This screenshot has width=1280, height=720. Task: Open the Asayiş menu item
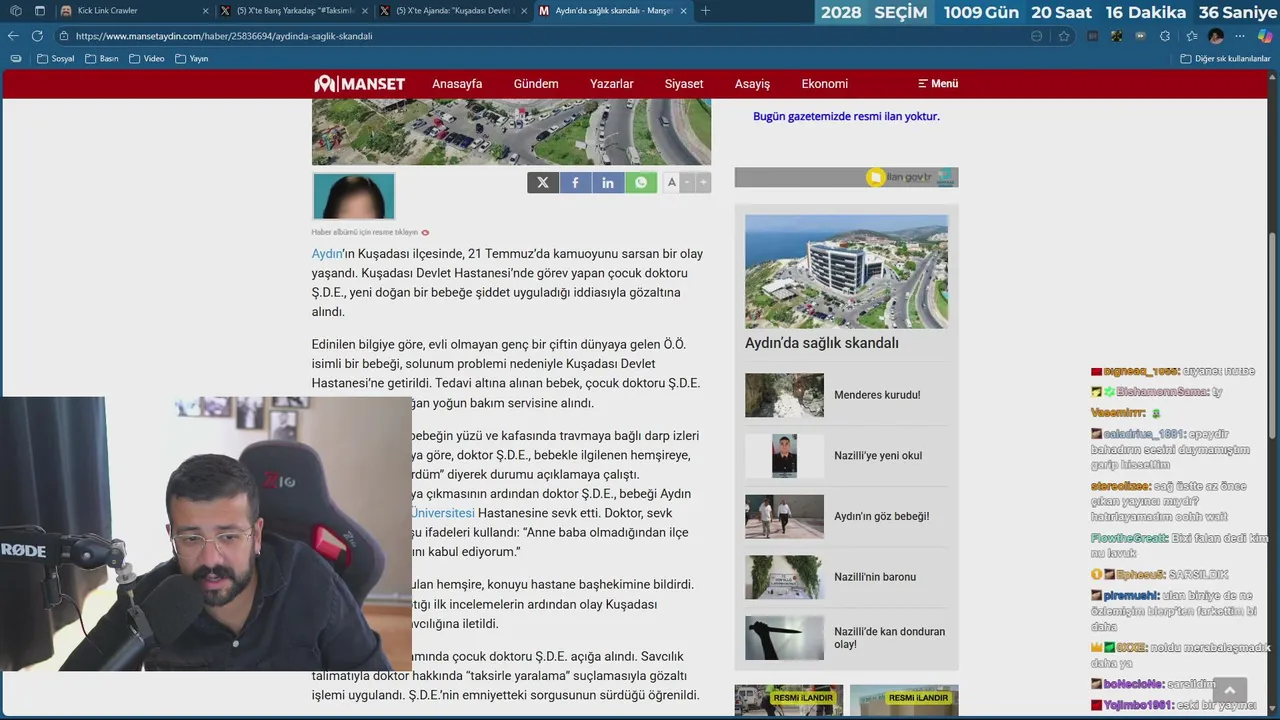[752, 84]
